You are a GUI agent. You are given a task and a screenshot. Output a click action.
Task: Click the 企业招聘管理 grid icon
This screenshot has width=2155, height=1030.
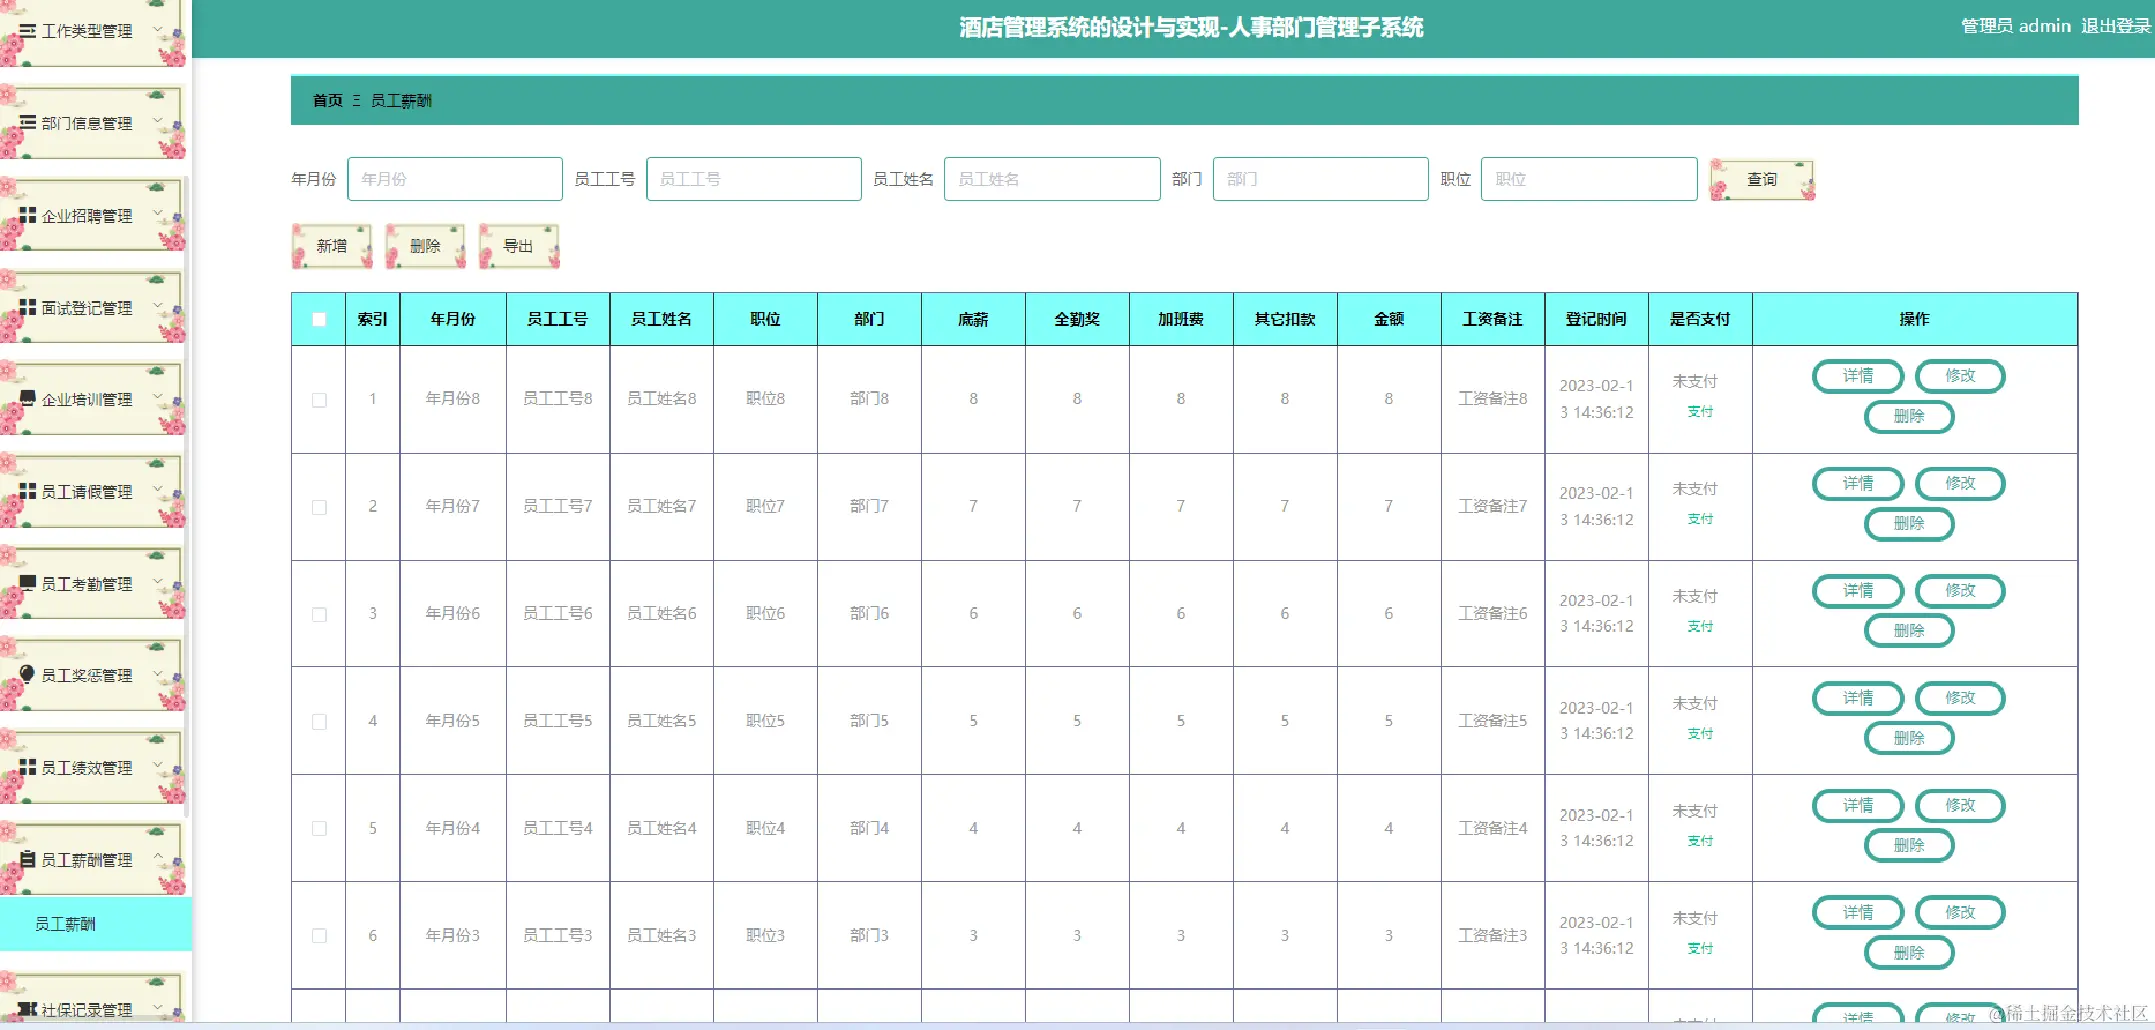click(28, 215)
